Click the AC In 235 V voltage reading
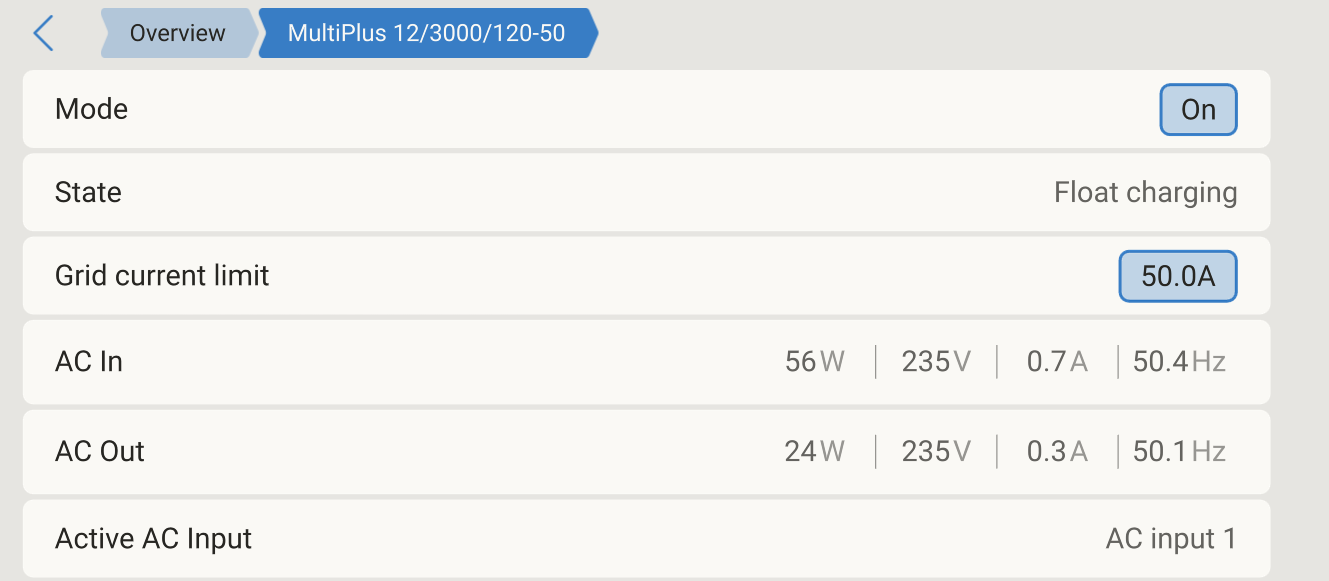1329x581 pixels. (936, 361)
